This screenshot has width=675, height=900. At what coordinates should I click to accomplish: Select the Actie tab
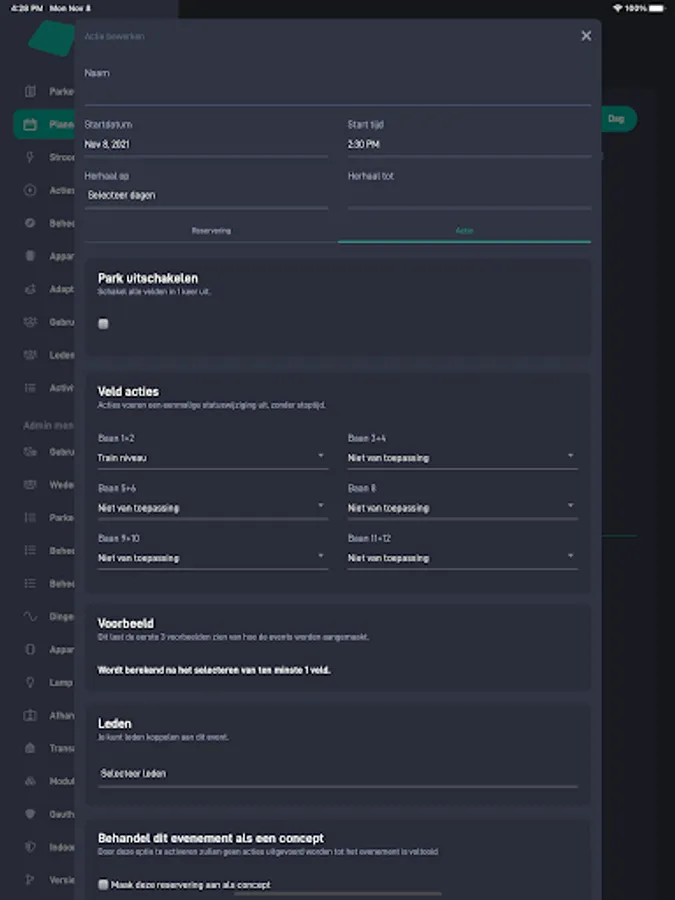click(464, 230)
